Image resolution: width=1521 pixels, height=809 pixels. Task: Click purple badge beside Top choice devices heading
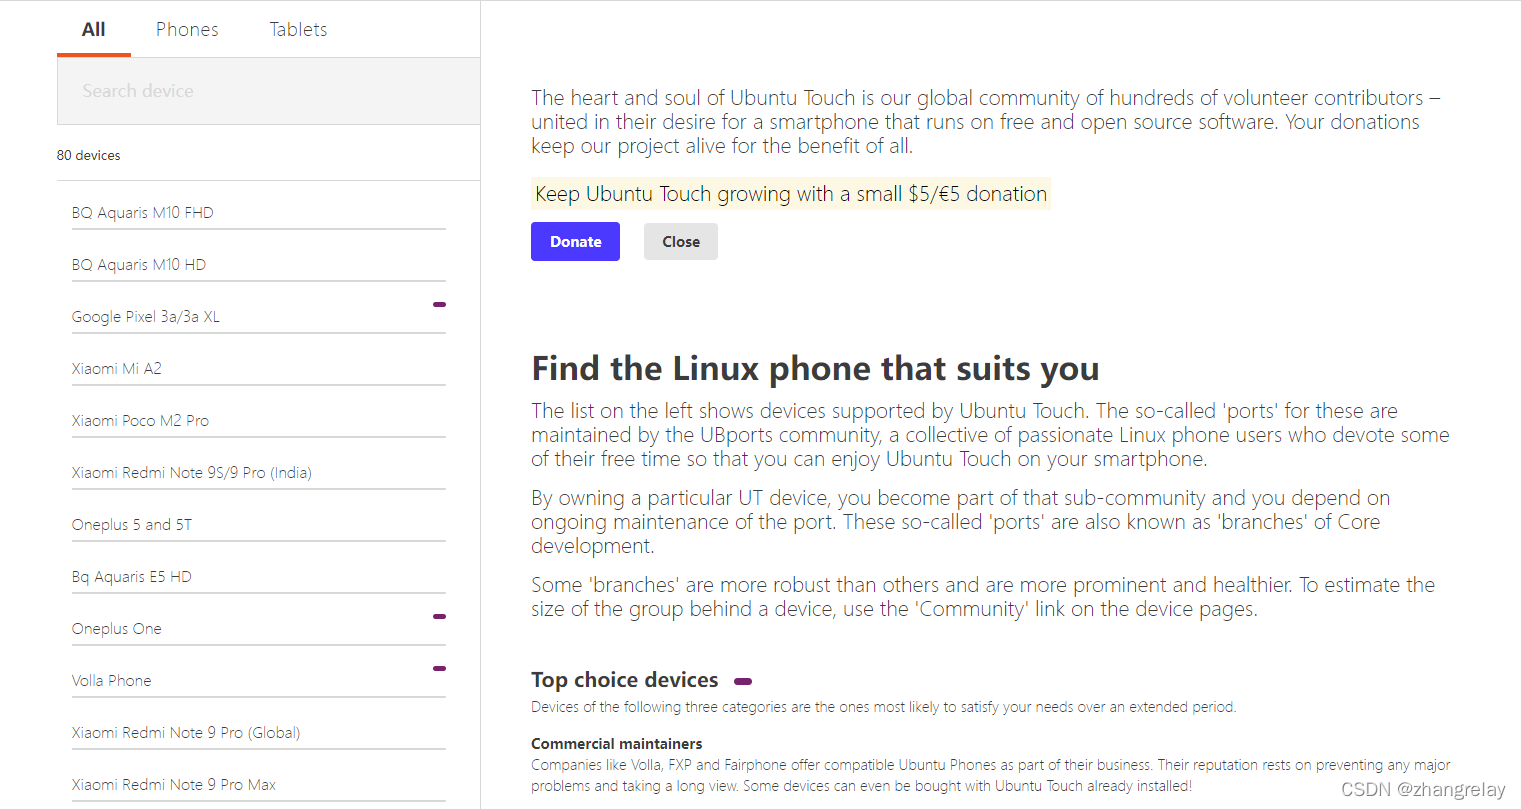pos(743,681)
